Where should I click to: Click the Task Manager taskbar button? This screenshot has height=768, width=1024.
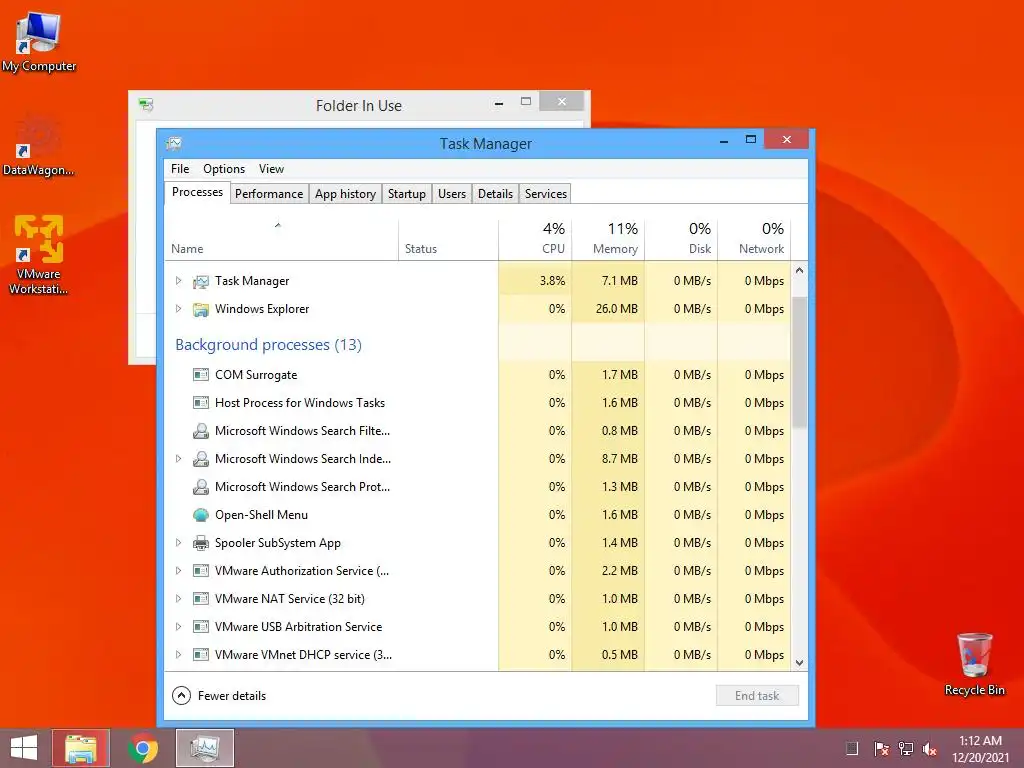click(204, 748)
